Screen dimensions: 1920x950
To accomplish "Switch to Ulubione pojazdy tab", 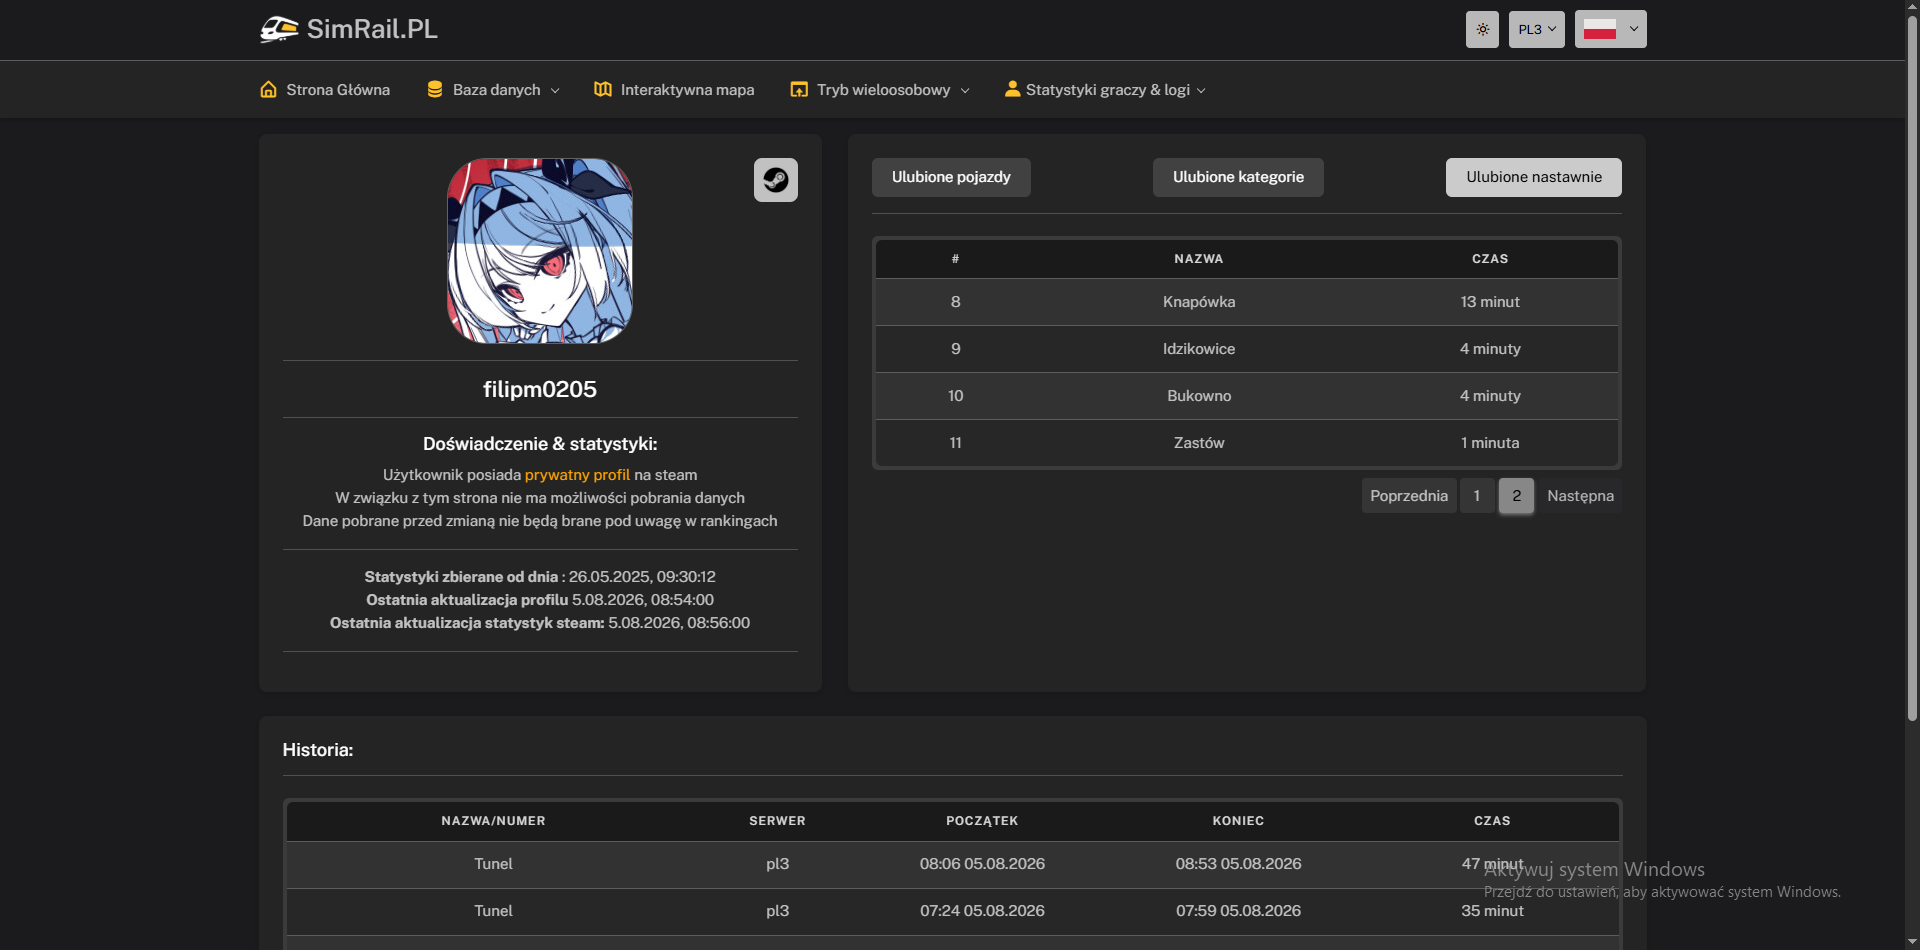I will coord(951,177).
